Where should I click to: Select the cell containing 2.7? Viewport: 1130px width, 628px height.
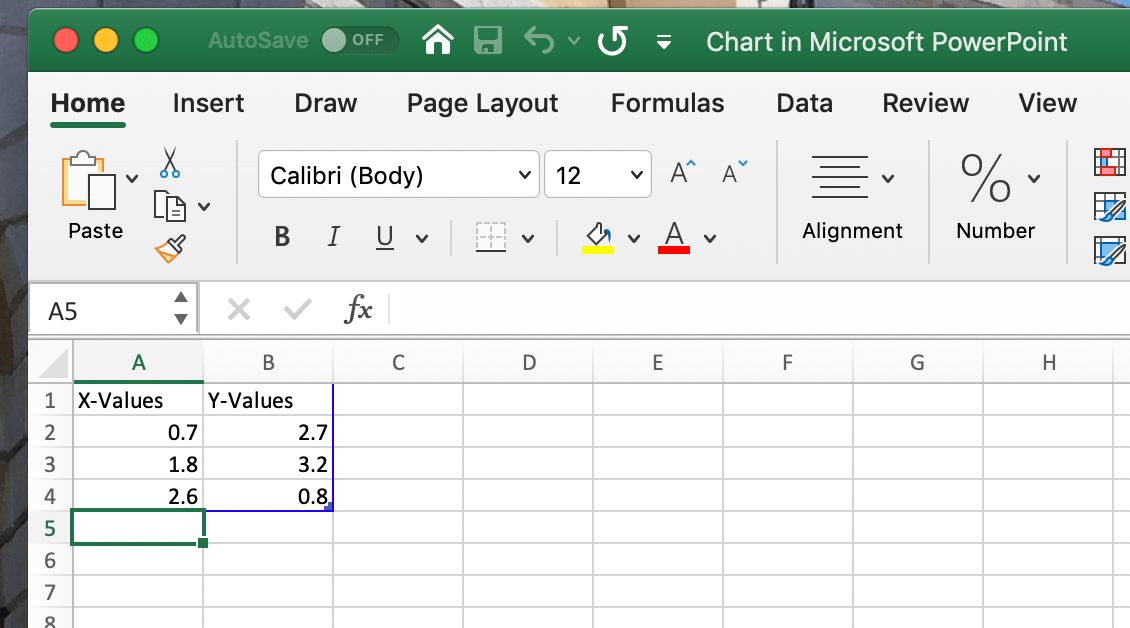[270, 432]
